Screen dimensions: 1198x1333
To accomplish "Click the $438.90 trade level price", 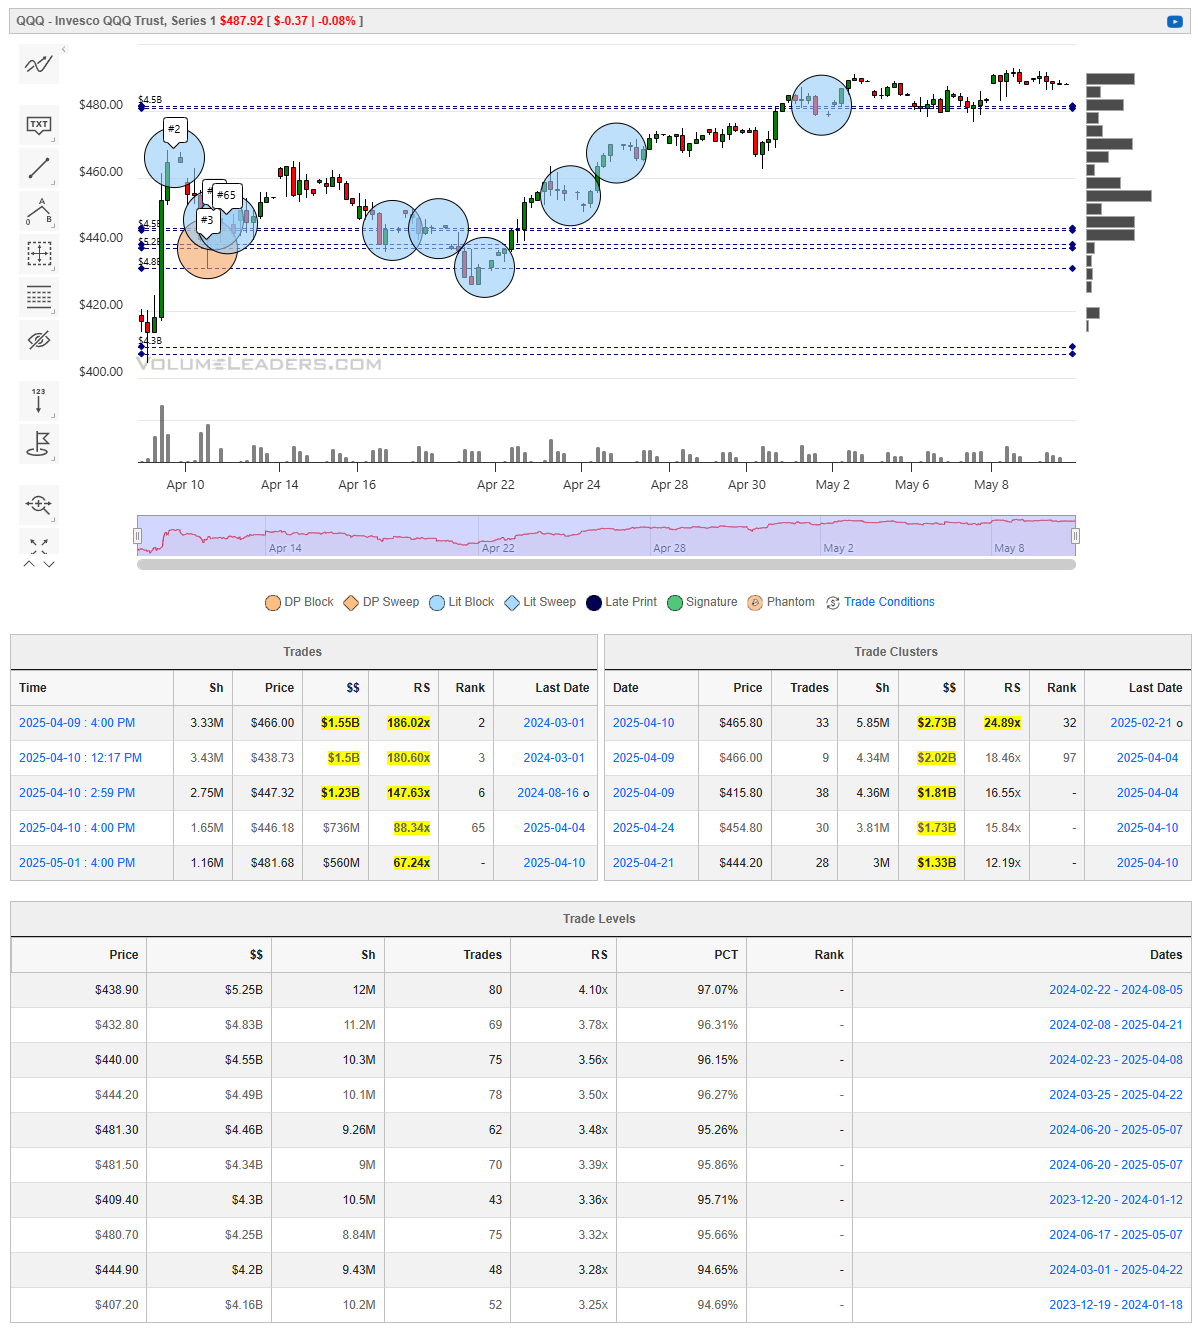I will 117,990.
